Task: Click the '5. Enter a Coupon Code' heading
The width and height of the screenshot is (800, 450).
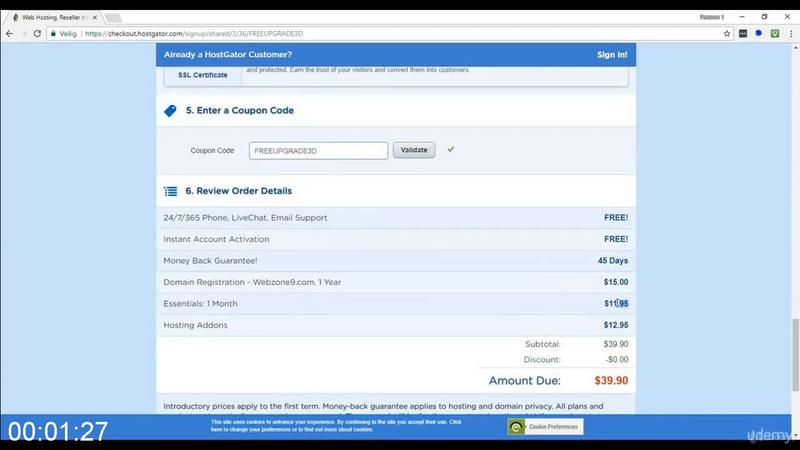Action: click(x=240, y=111)
